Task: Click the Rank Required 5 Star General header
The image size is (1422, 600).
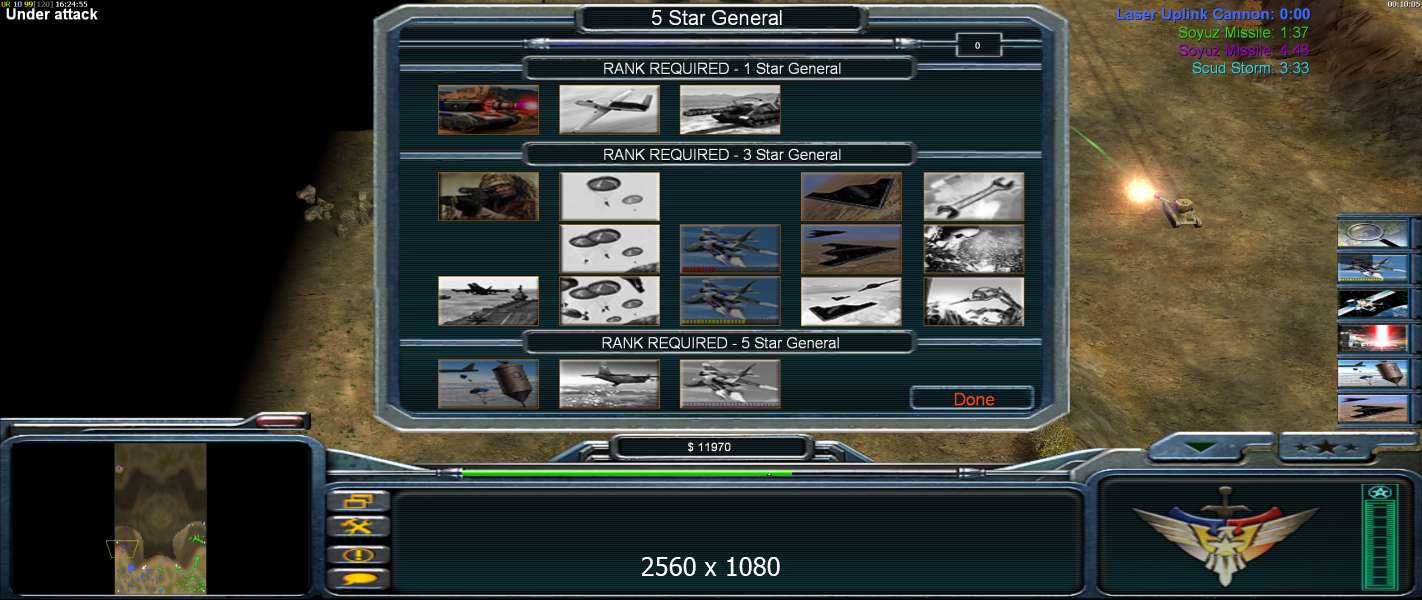Action: pyautogui.click(x=721, y=343)
